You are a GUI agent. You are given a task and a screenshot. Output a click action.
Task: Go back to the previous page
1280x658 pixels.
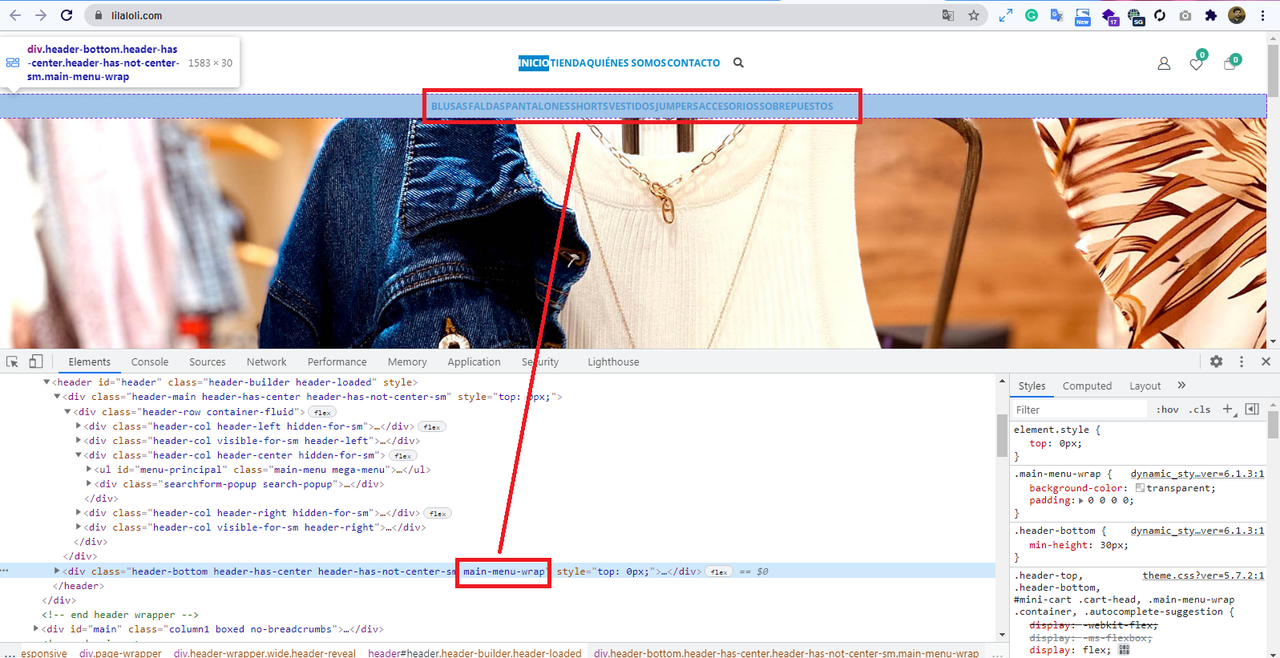coord(15,15)
